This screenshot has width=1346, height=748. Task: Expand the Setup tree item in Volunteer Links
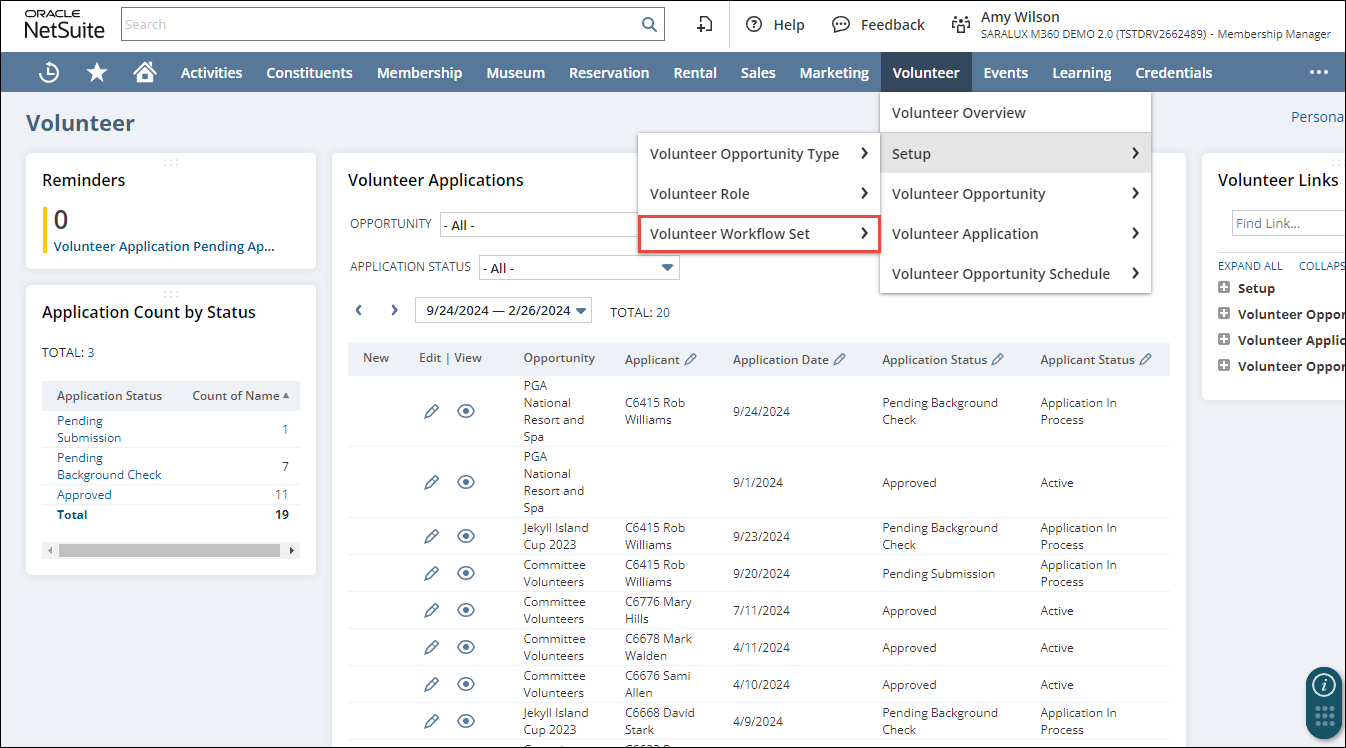(1224, 288)
